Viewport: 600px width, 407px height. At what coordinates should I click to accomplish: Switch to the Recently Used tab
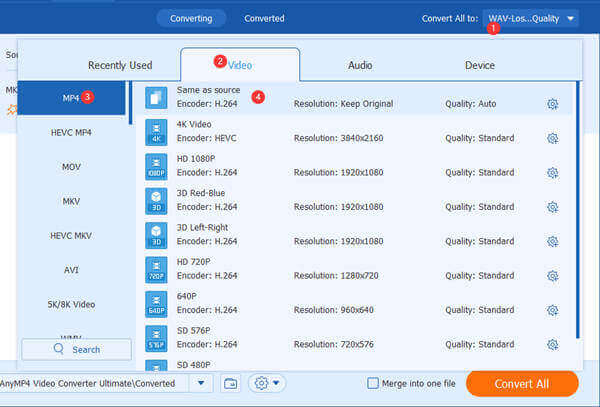120,65
